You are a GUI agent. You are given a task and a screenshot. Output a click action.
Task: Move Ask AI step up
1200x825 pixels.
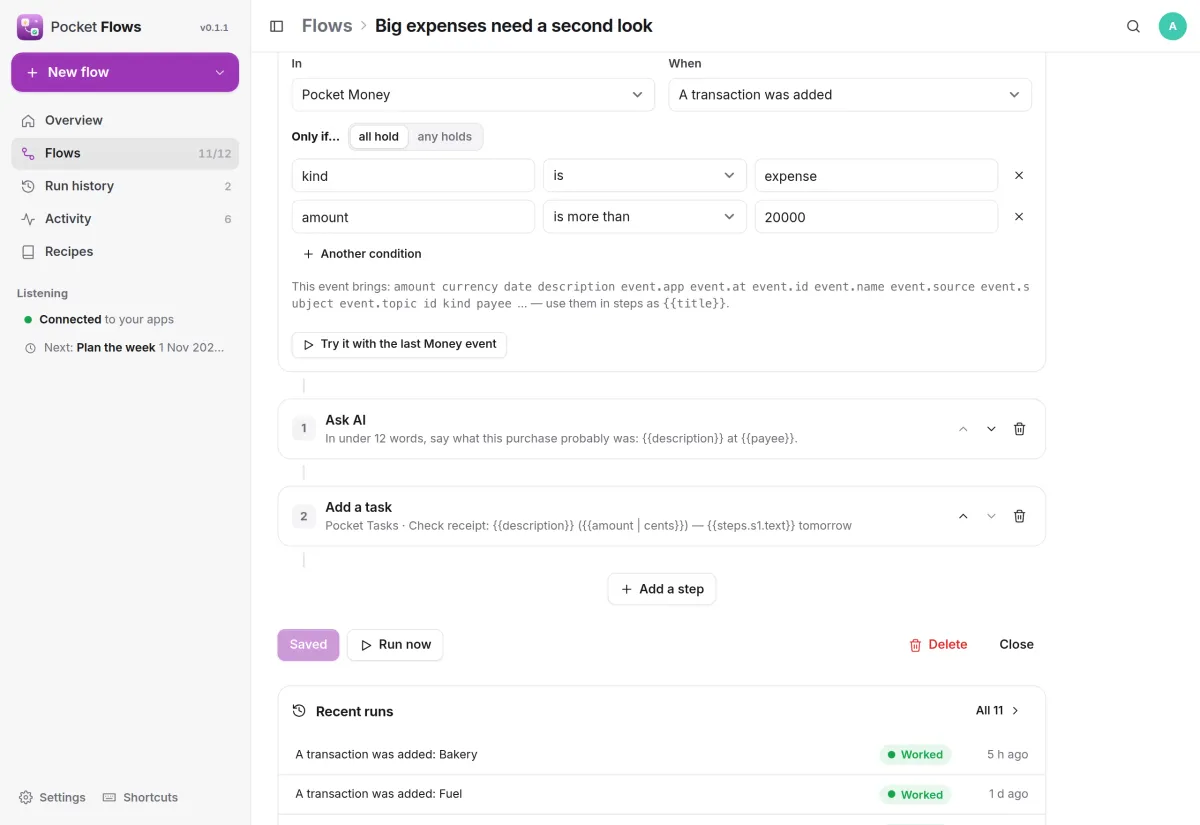point(963,429)
